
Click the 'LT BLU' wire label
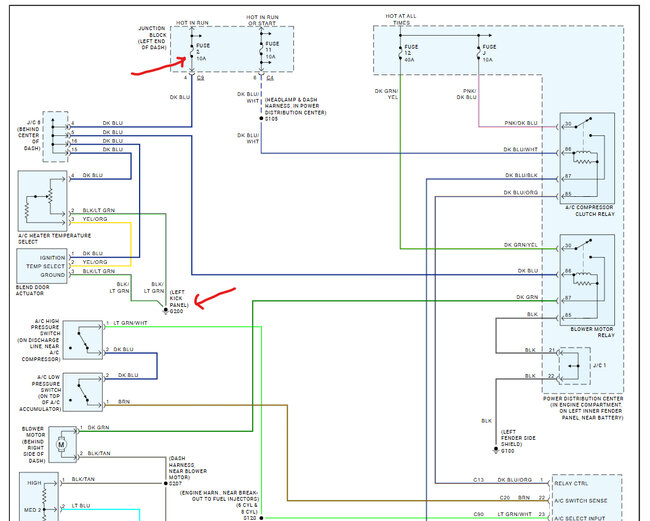pos(81,506)
